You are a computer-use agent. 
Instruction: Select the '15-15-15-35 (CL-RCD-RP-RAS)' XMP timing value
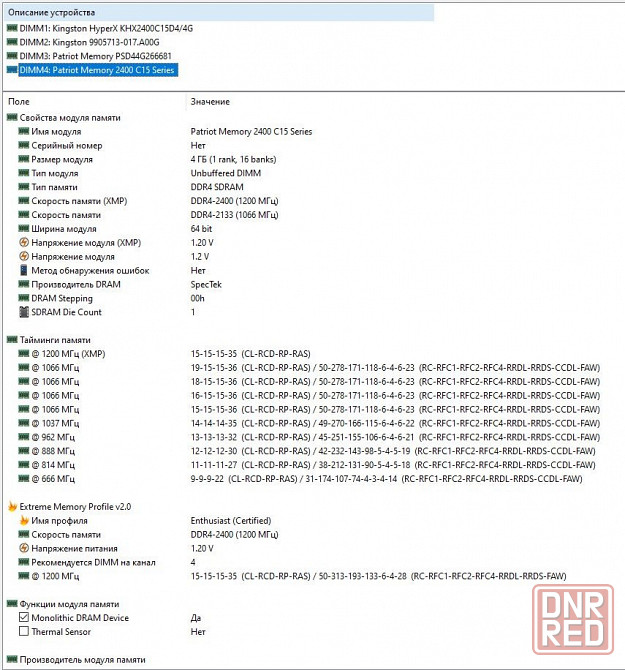pos(250,354)
